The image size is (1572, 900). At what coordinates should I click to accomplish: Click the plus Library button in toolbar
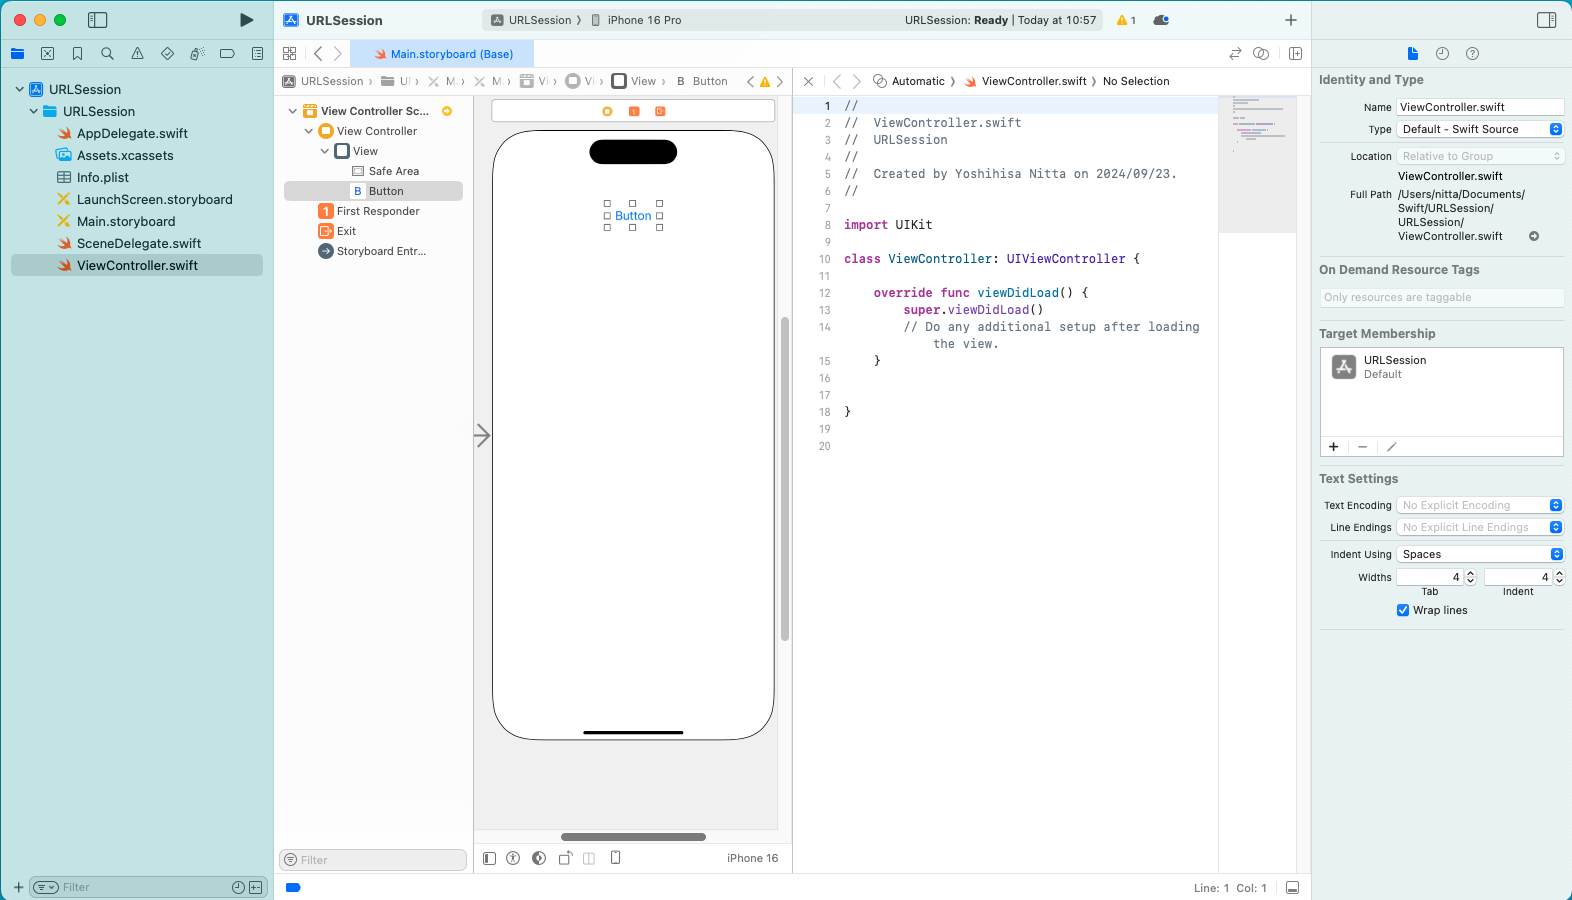(x=1291, y=20)
